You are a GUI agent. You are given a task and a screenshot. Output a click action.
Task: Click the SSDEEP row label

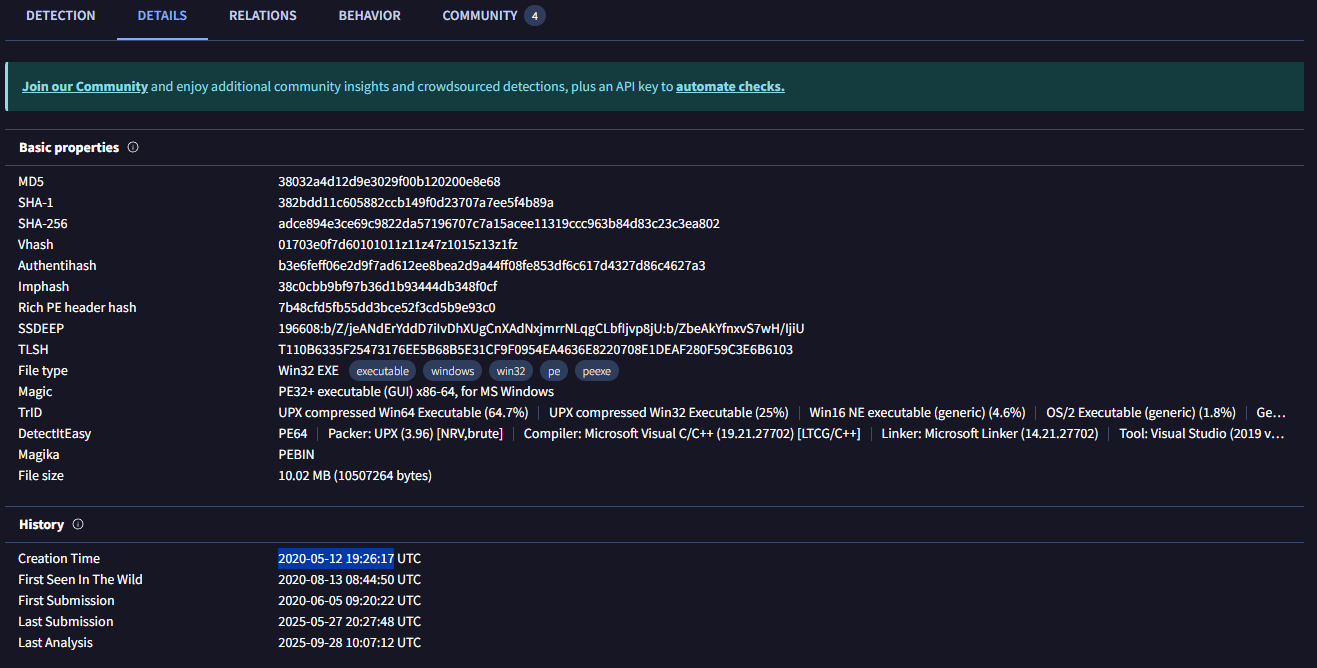[x=40, y=328]
